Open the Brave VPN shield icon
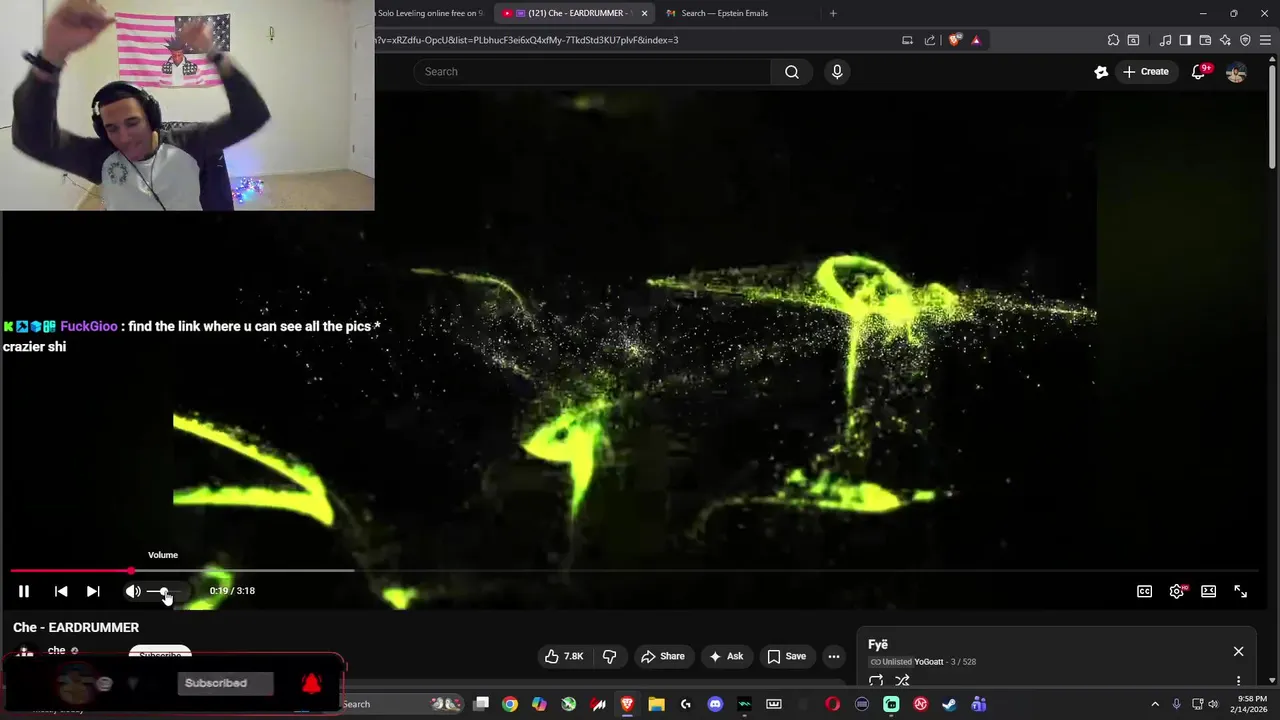The height and width of the screenshot is (720, 1280). (1245, 40)
